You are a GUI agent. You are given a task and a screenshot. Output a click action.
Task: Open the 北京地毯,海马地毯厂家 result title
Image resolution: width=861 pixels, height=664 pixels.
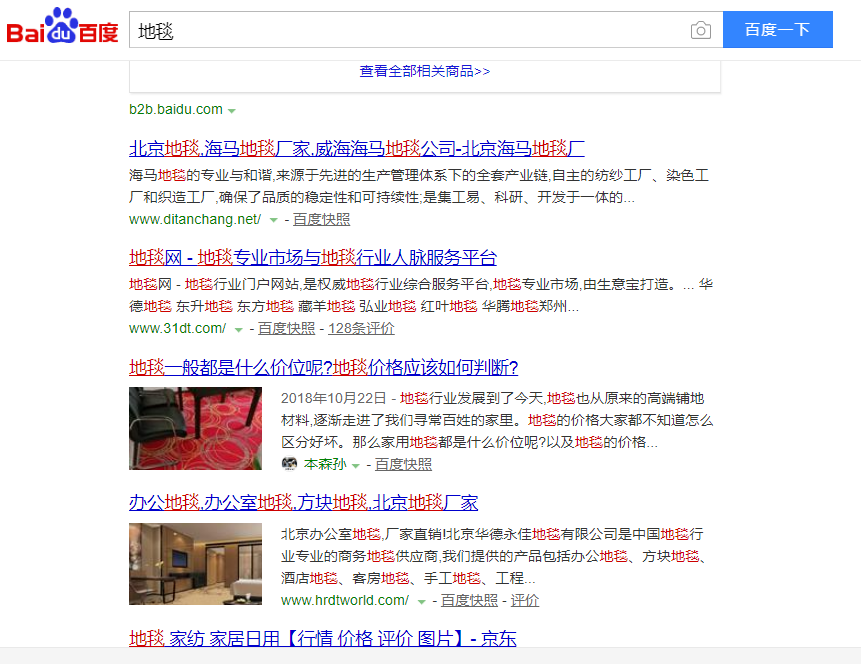tap(356, 149)
